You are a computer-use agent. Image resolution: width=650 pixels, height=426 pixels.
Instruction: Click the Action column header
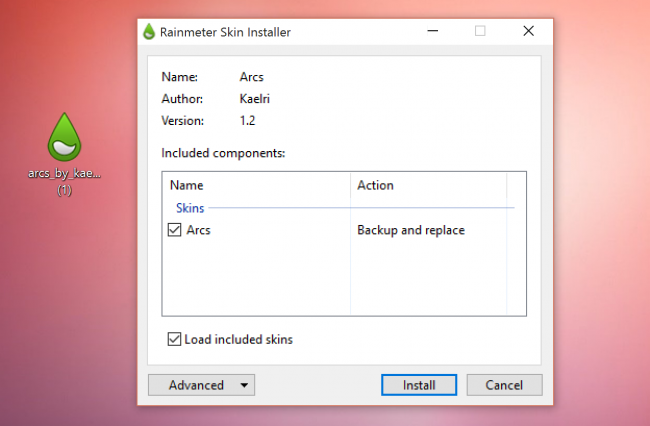(x=429, y=185)
